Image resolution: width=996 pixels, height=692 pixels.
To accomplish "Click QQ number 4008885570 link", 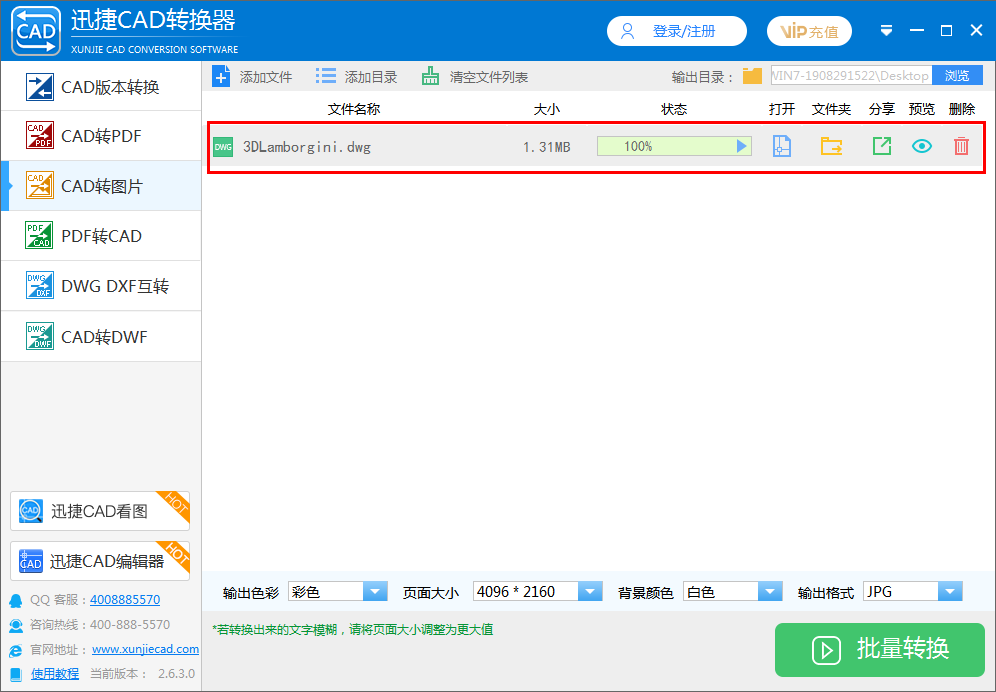I will coord(125,599).
